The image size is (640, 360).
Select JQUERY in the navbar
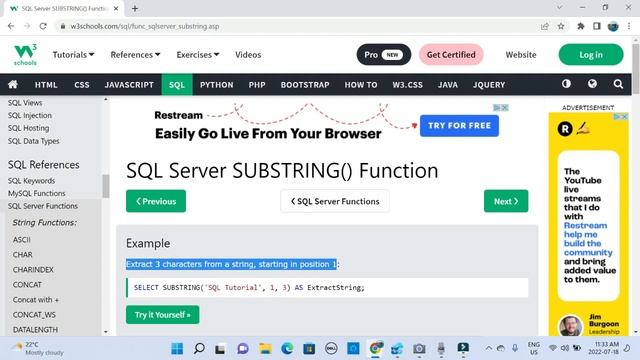pos(489,84)
